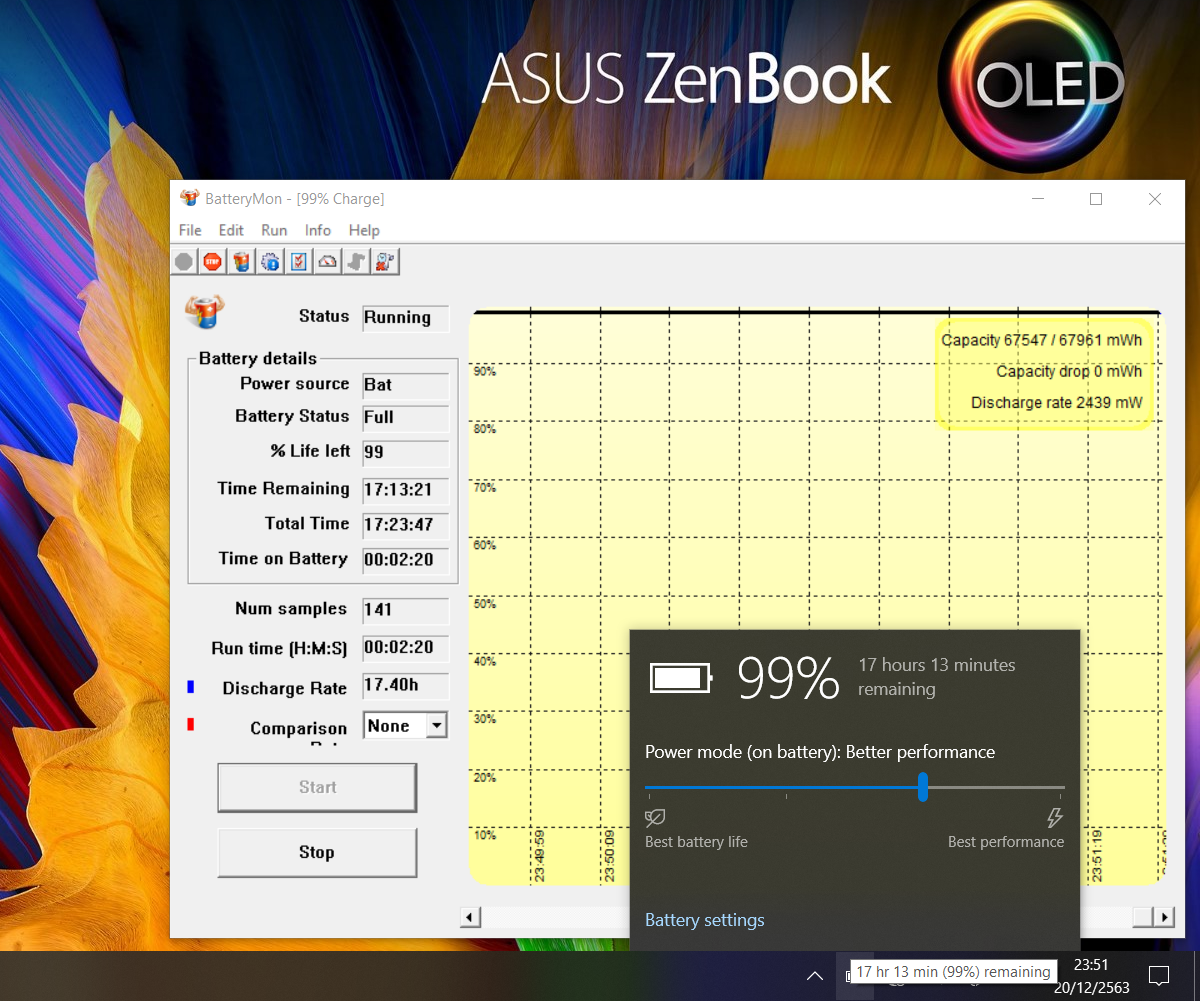Image resolution: width=1200 pixels, height=1001 pixels.
Task: Click the Discharge Rate value 17.40h
Action: 405,686
